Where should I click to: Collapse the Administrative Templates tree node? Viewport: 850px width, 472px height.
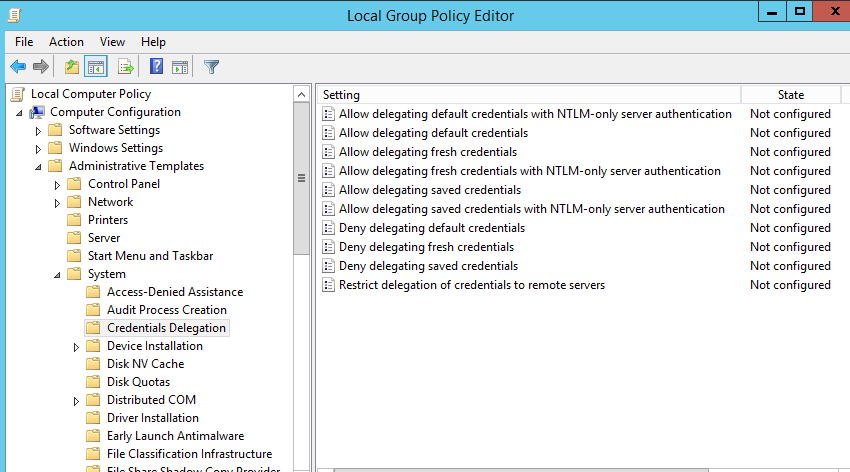click(x=39, y=167)
